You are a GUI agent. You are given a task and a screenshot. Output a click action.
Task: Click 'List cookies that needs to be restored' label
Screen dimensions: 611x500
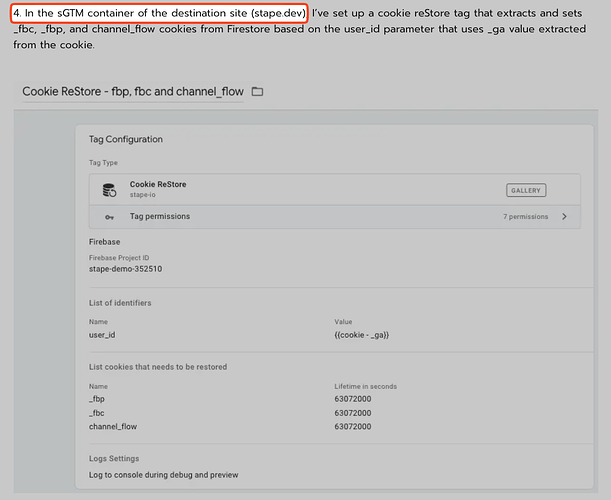[158, 367]
